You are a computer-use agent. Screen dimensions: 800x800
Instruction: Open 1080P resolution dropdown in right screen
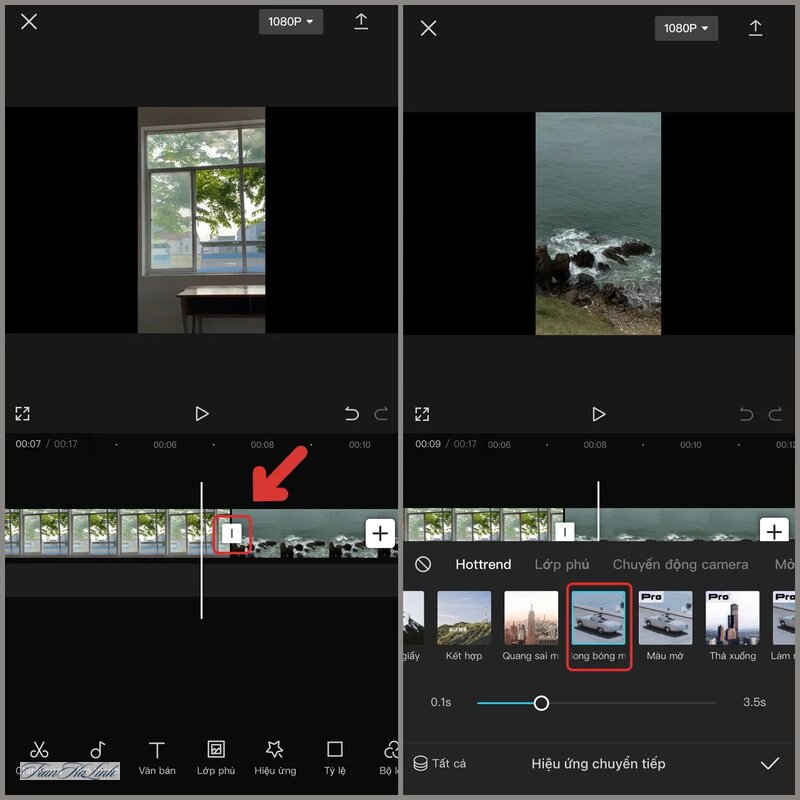click(x=686, y=28)
